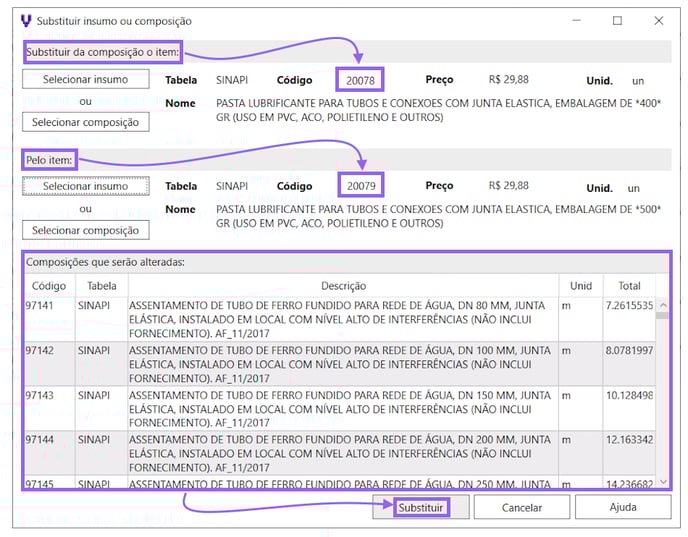Click the Código column header in table
688x537 pixels.
click(x=49, y=286)
